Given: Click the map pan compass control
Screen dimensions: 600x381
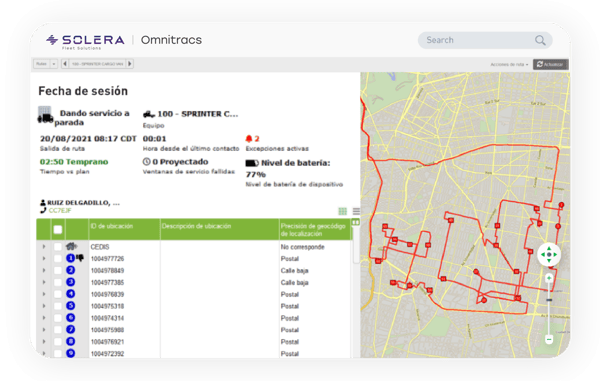Looking at the screenshot, I should (549, 254).
